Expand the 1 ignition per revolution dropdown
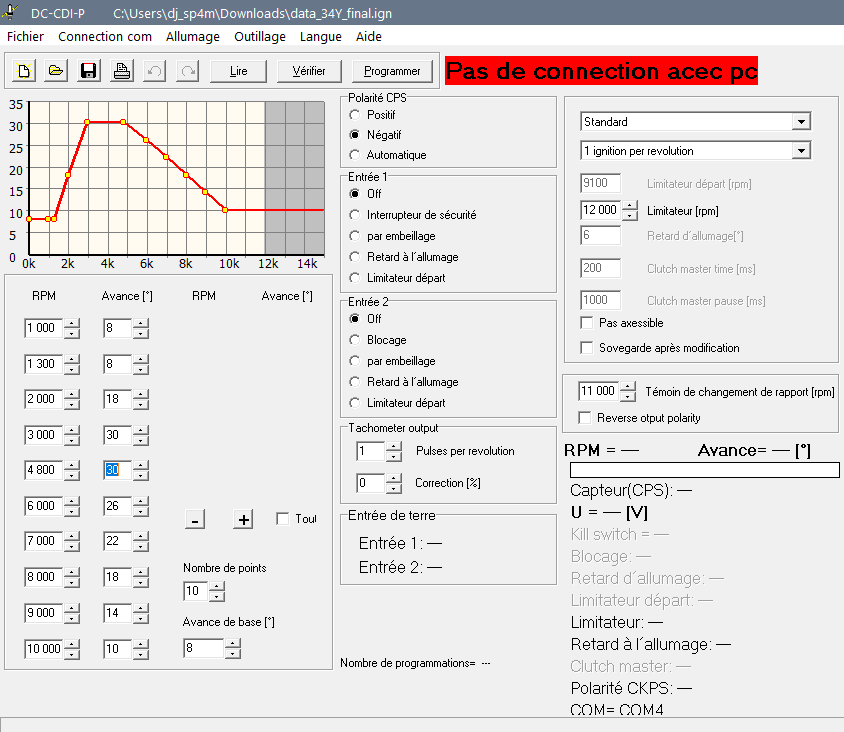The image size is (844, 732). pyautogui.click(x=801, y=151)
